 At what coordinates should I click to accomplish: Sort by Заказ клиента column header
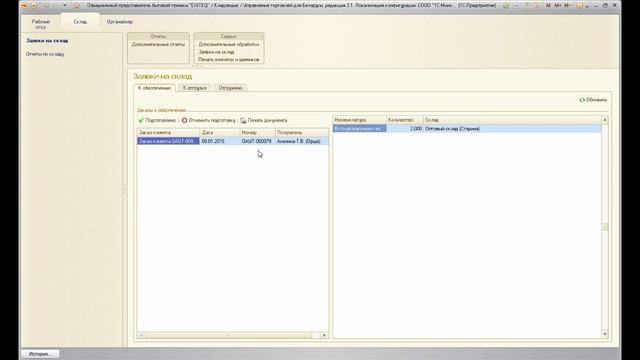(x=168, y=133)
